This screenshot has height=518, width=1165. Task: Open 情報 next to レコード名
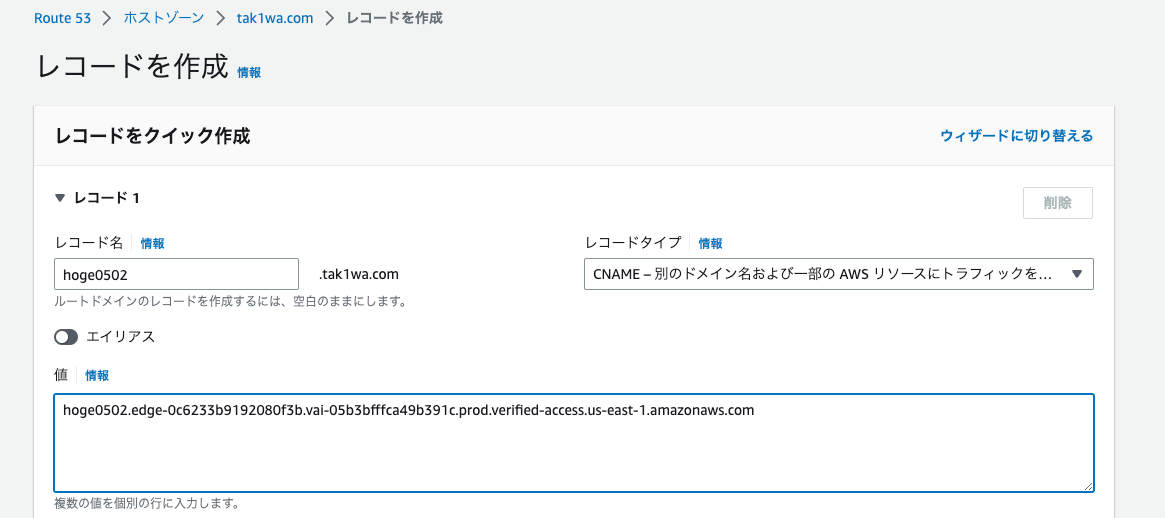point(152,243)
